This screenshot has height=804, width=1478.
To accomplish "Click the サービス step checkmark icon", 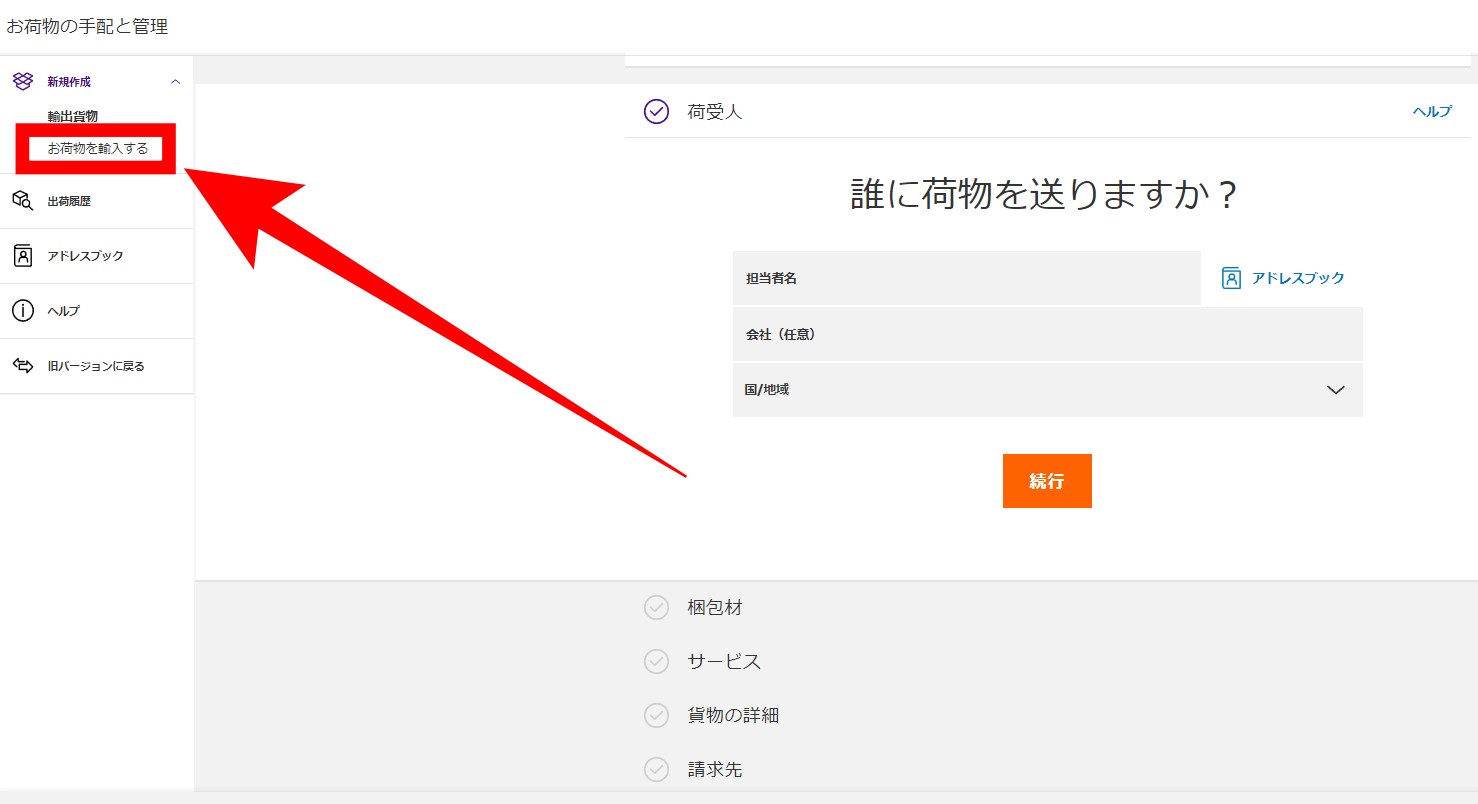I will (x=656, y=661).
